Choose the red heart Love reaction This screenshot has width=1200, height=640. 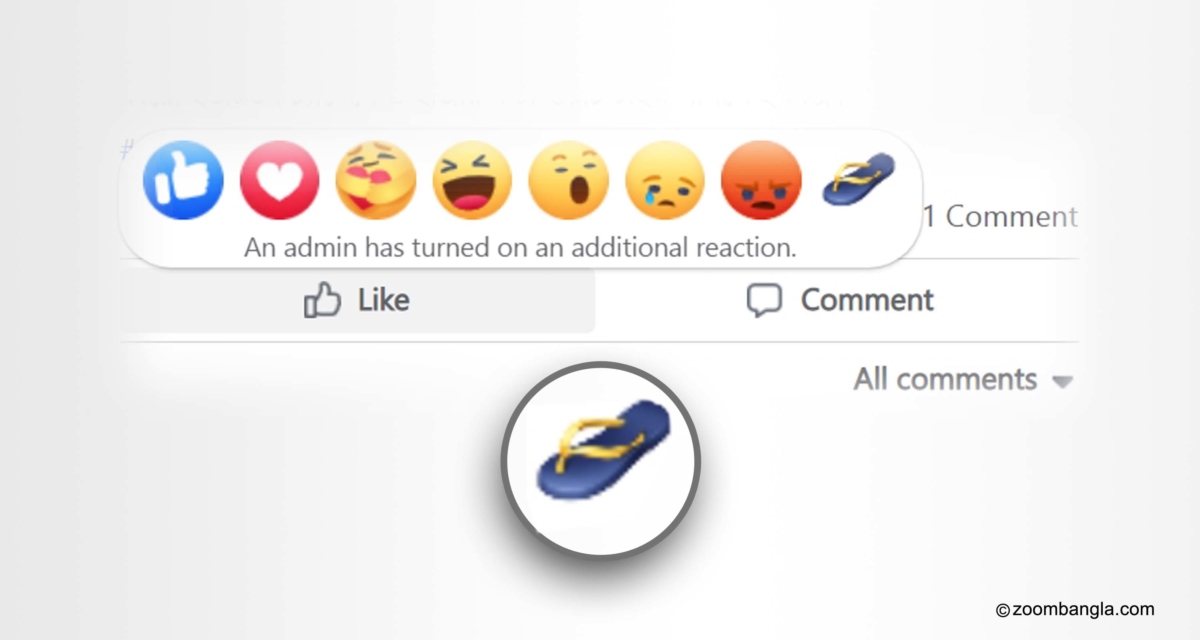280,180
